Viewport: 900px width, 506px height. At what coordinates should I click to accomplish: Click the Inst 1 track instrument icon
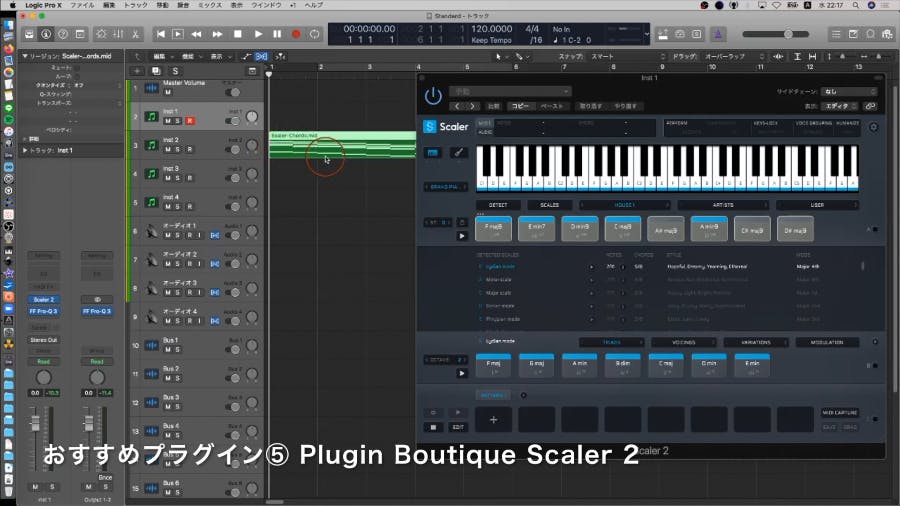click(x=152, y=116)
